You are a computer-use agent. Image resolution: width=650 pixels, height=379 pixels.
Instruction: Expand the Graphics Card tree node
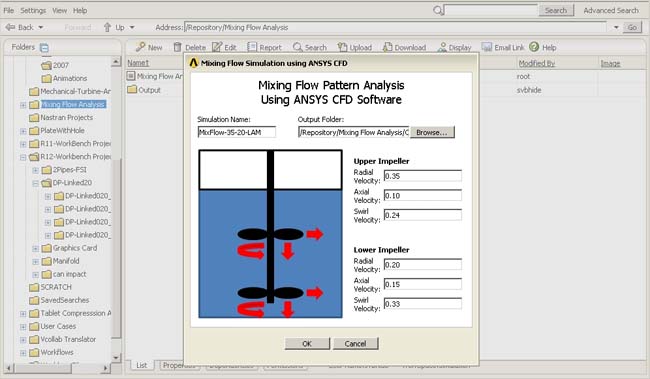pos(36,249)
